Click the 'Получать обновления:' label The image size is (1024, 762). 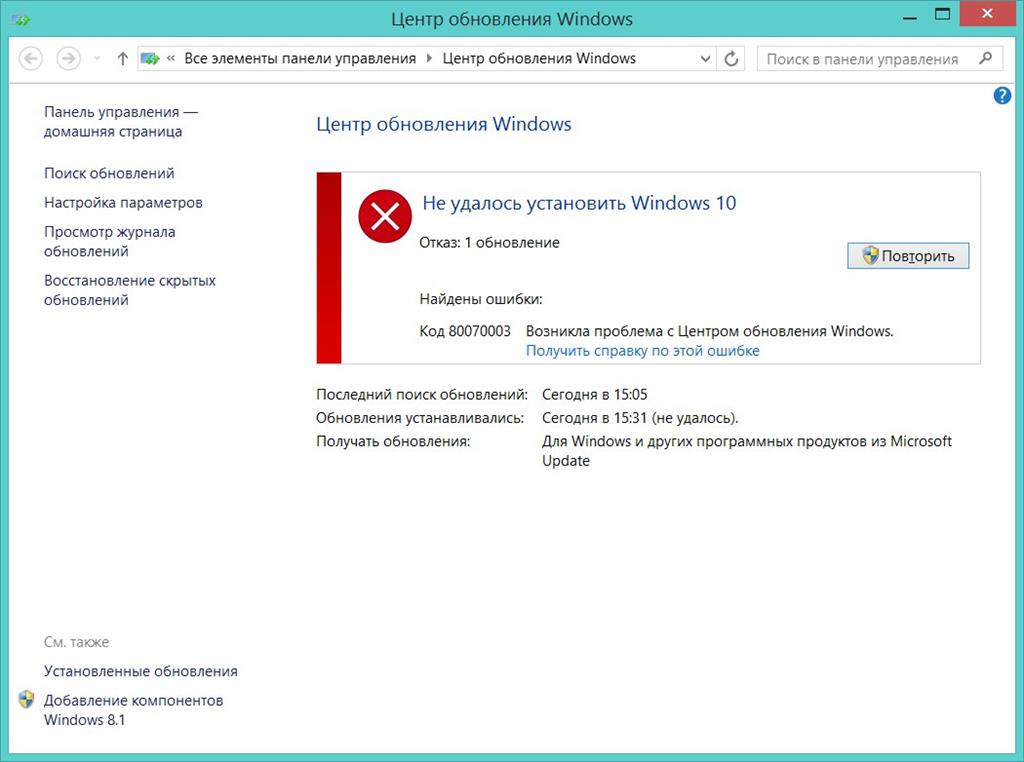pyautogui.click(x=393, y=441)
